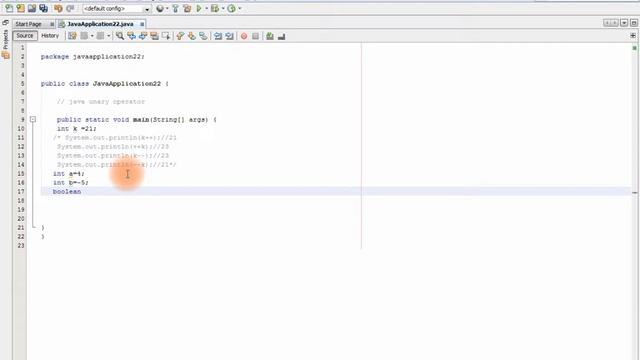Click the Profile Project icon
Viewport: 640px width, 360px height.
(x=231, y=9)
